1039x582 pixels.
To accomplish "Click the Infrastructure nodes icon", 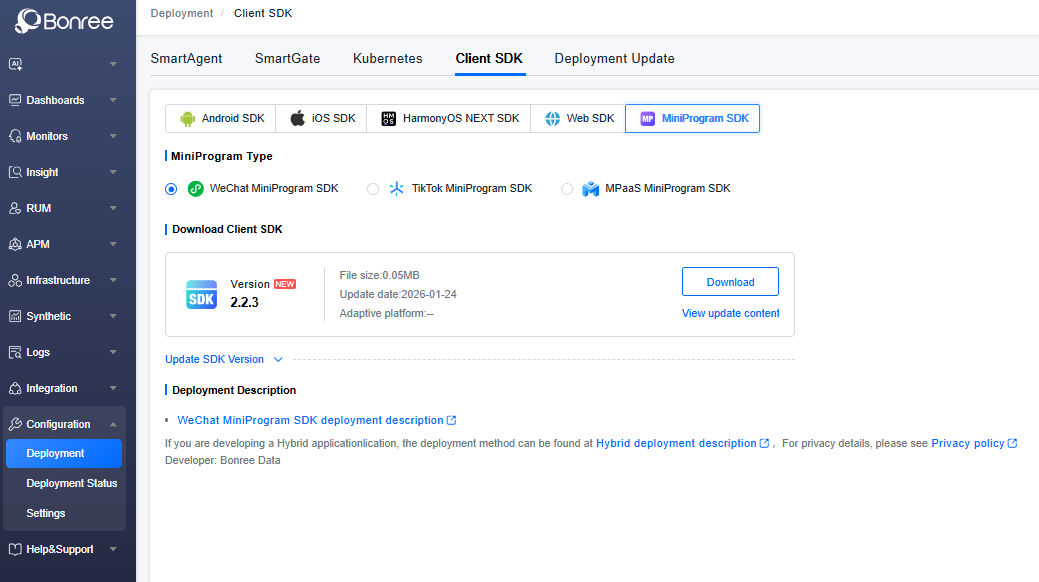I will coord(15,280).
